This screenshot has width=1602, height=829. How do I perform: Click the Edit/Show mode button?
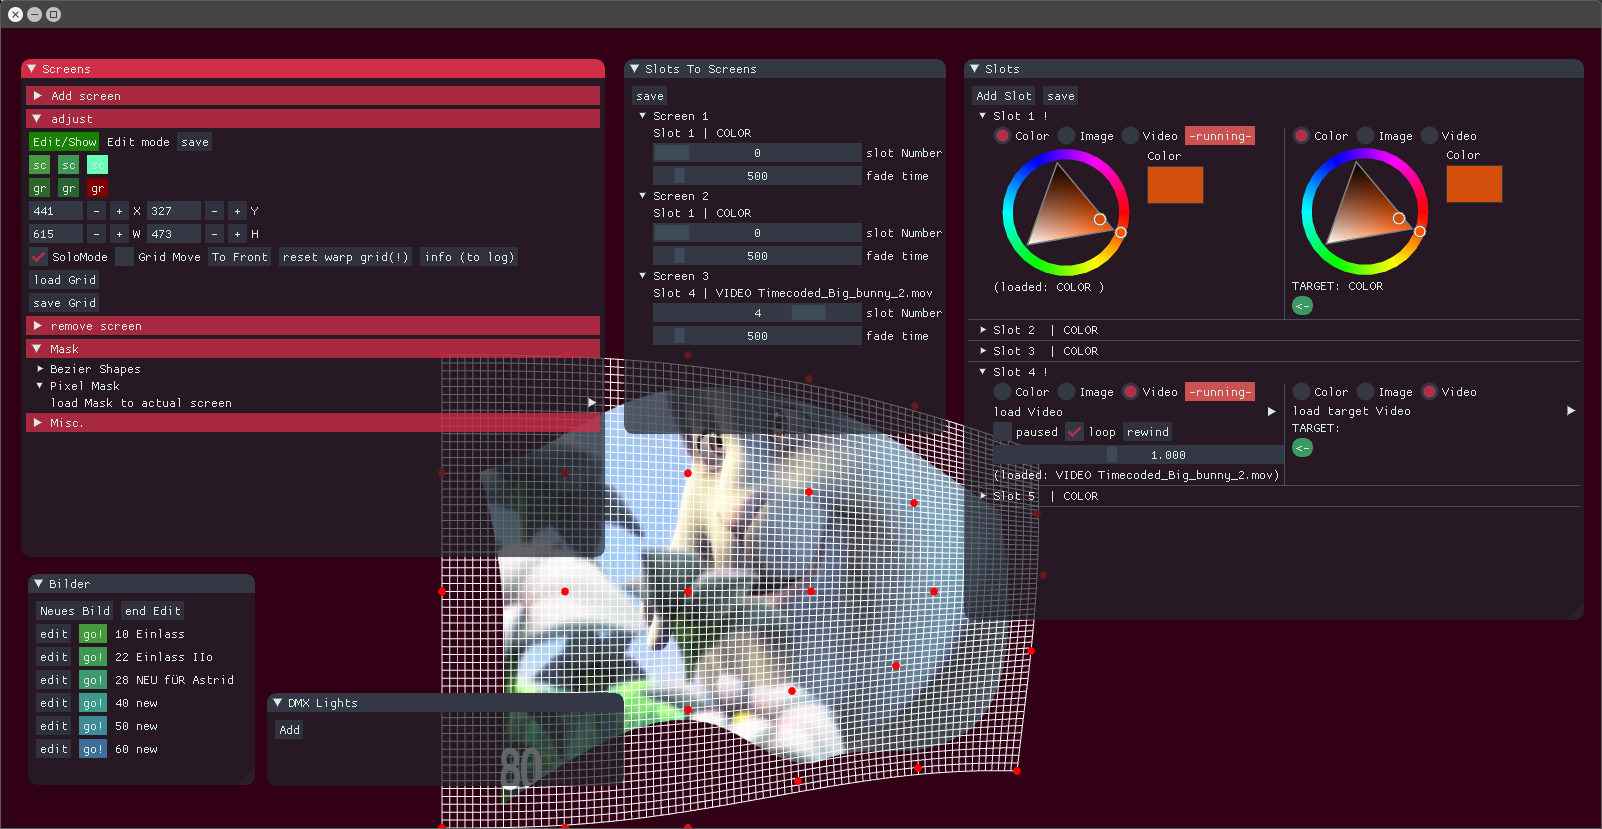tap(64, 142)
